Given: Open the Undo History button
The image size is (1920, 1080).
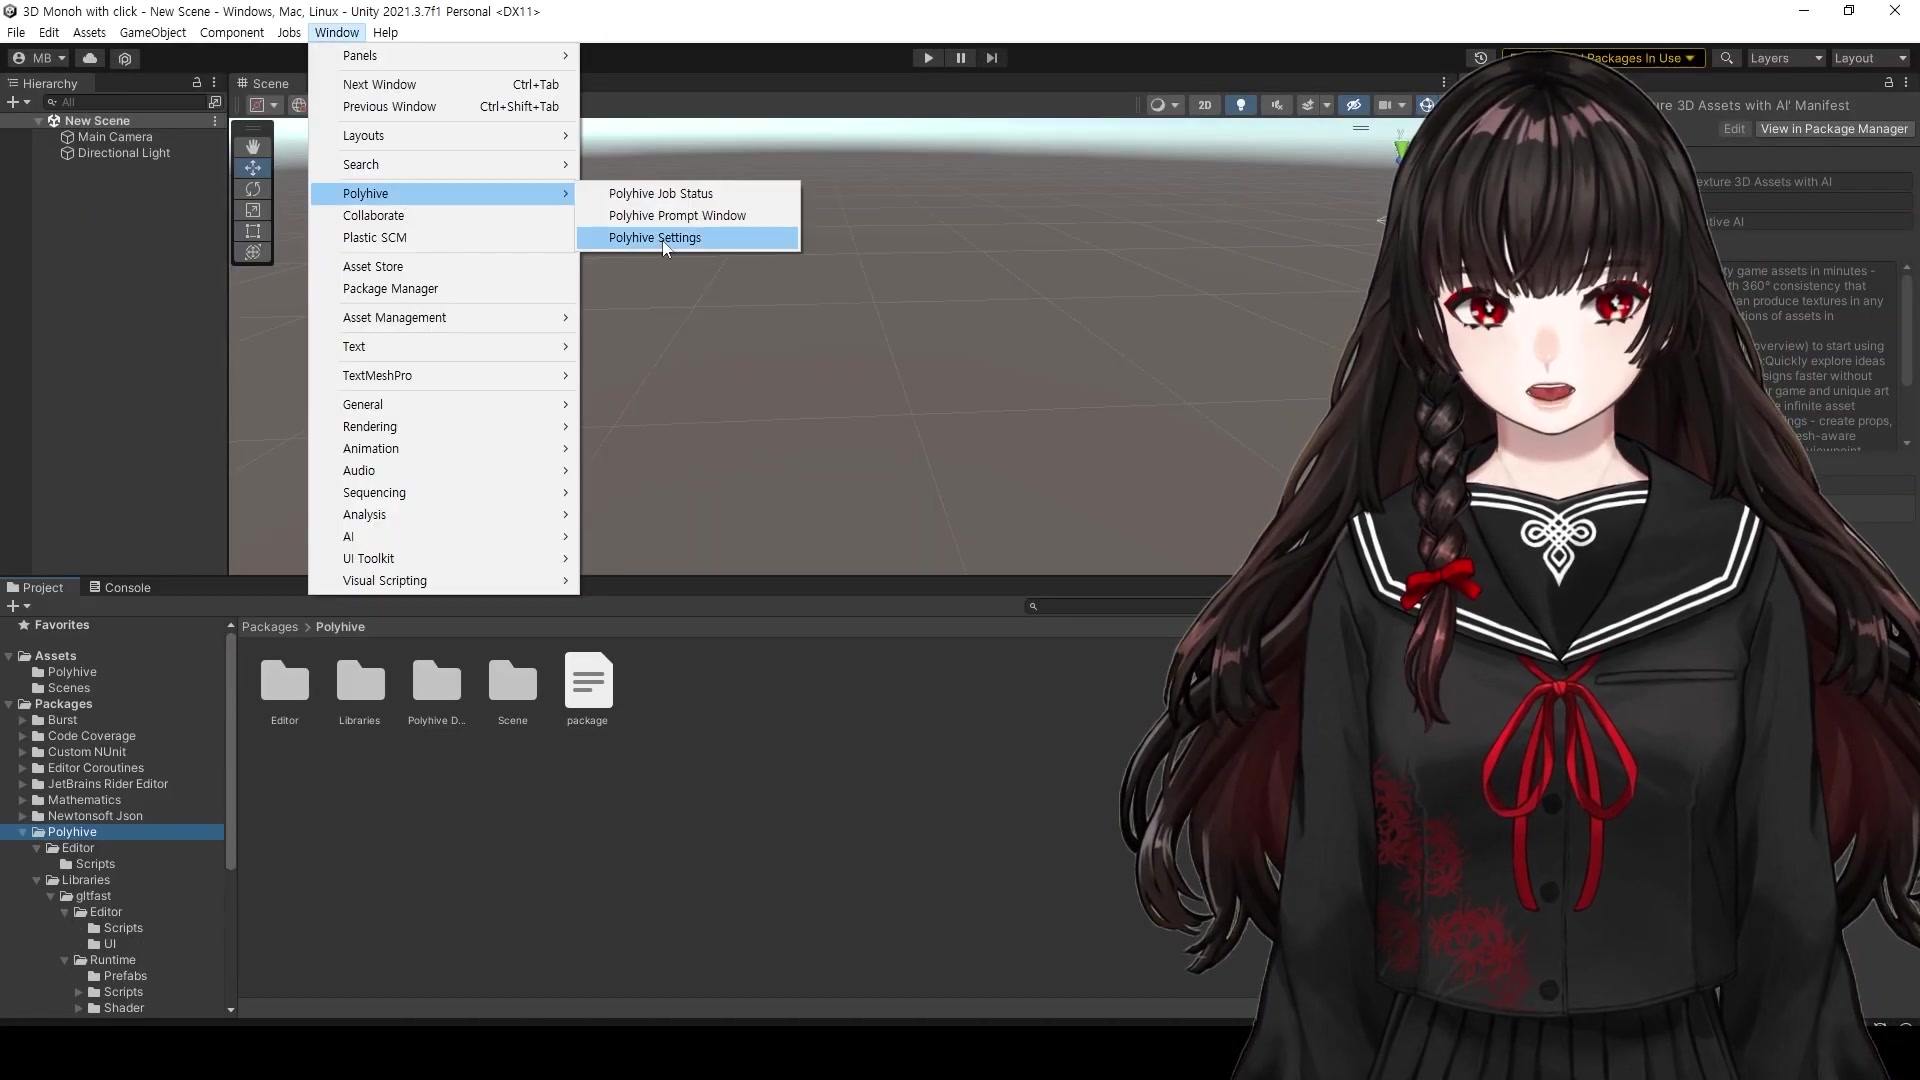Looking at the screenshot, I should tap(1481, 58).
